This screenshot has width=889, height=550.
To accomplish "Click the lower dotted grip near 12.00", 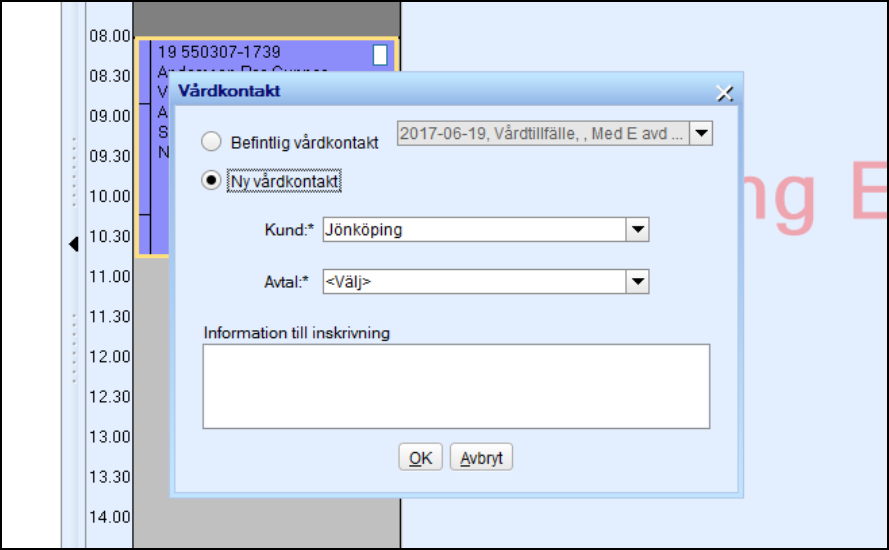I will [x=74, y=347].
